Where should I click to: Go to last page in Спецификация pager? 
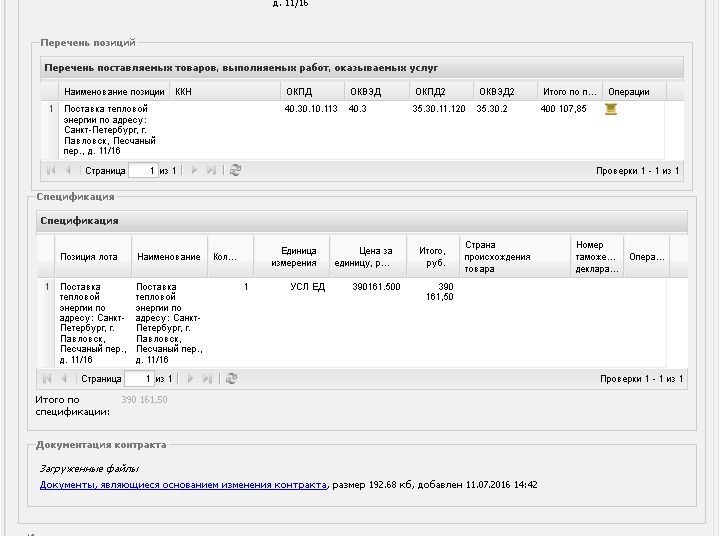click(207, 379)
